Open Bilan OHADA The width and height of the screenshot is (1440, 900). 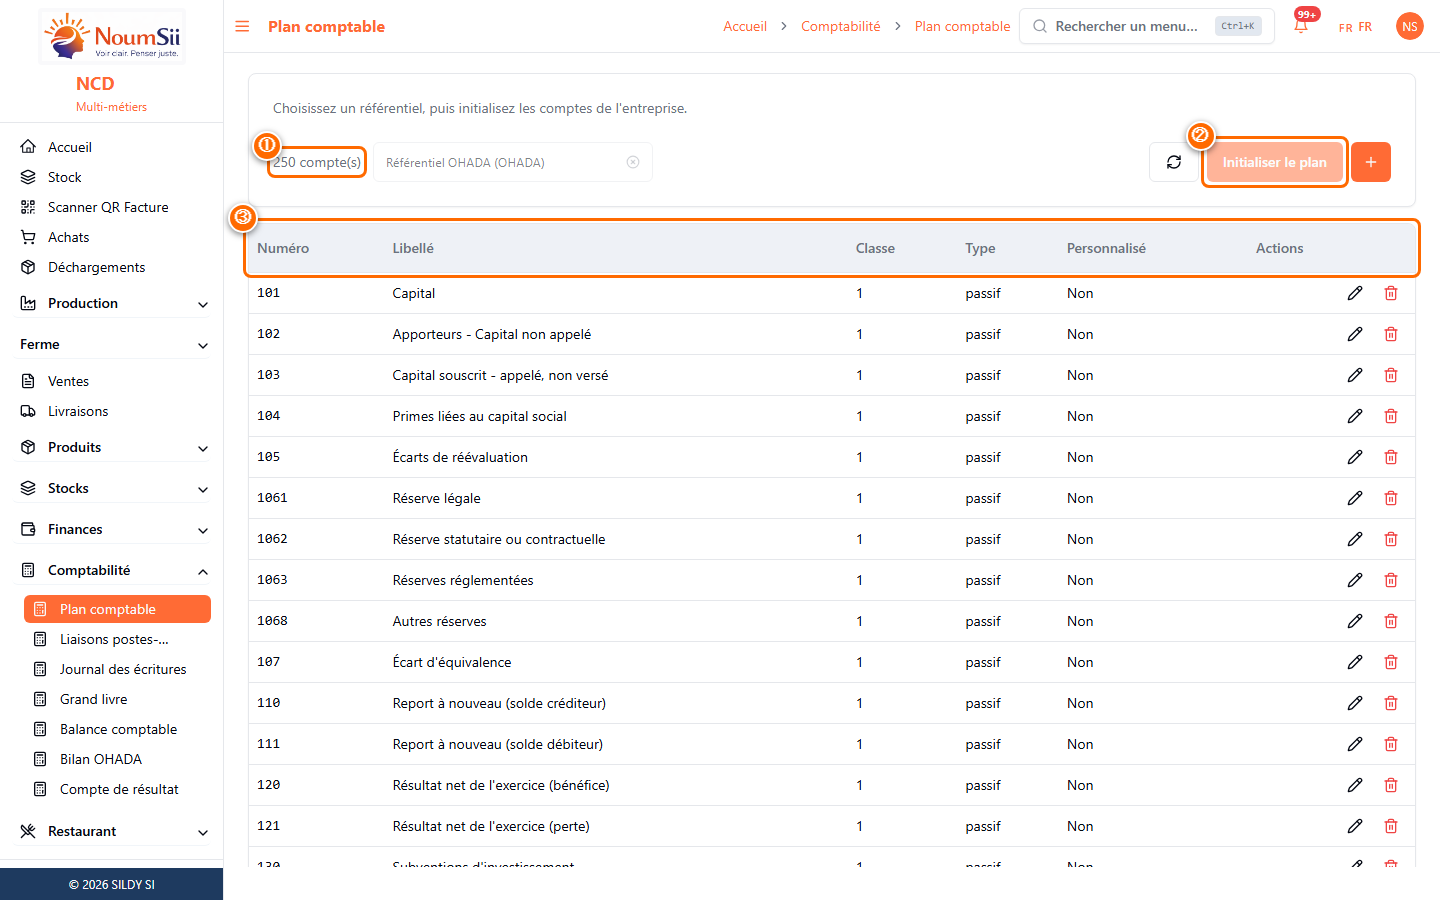[x=117, y=759]
